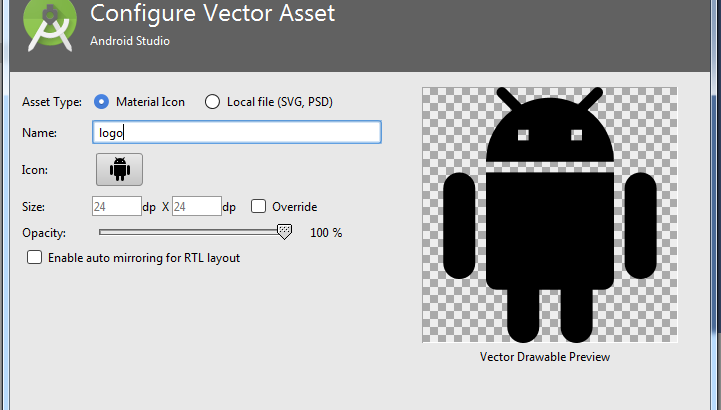
Task: Enable the Override size checkbox
Action: coord(258,207)
